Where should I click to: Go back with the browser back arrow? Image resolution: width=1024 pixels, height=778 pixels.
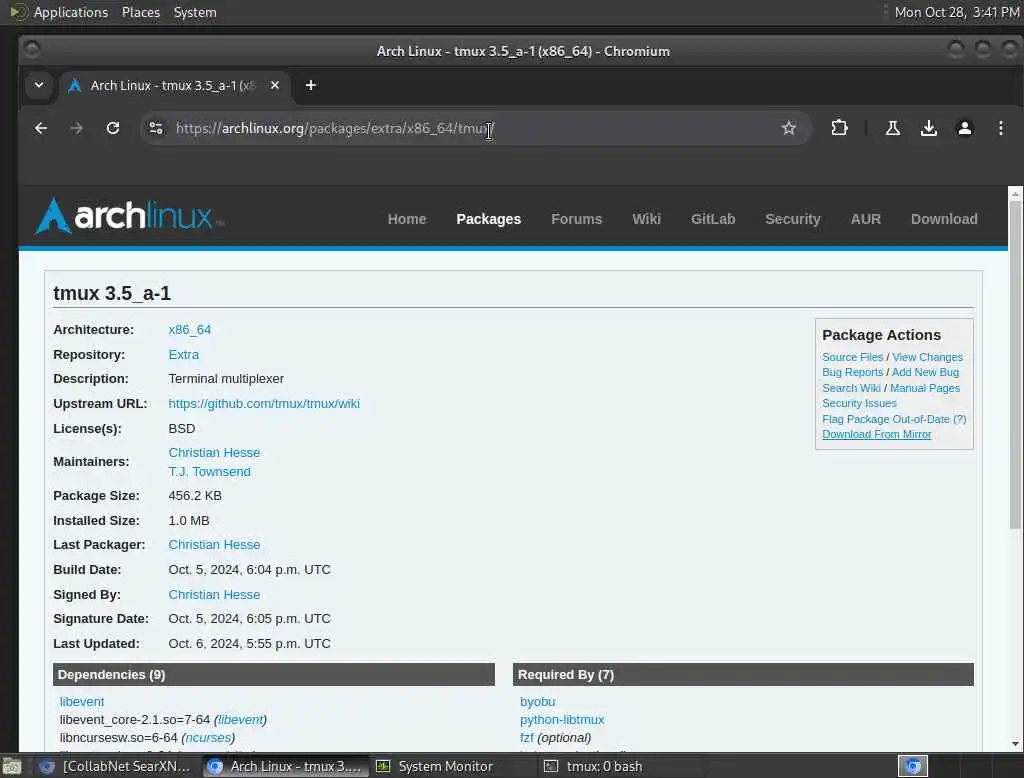40,128
